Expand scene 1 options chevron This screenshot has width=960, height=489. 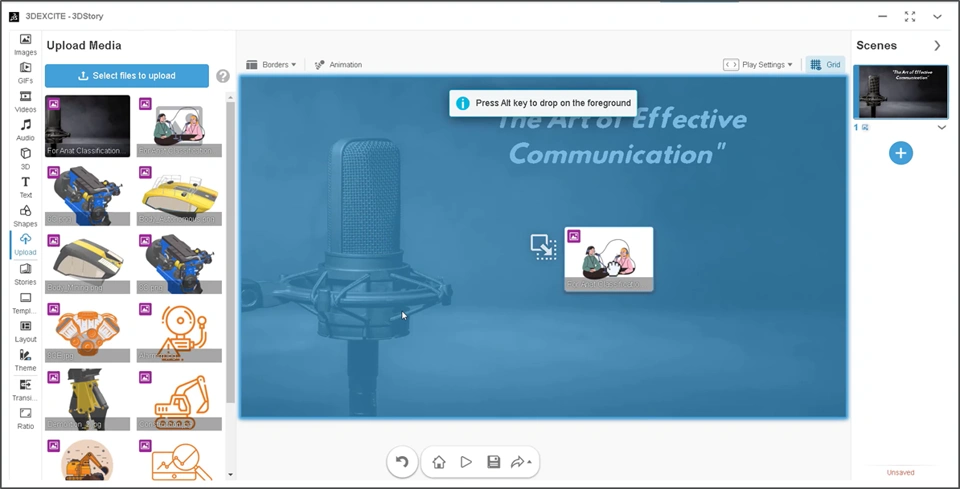[x=942, y=127]
